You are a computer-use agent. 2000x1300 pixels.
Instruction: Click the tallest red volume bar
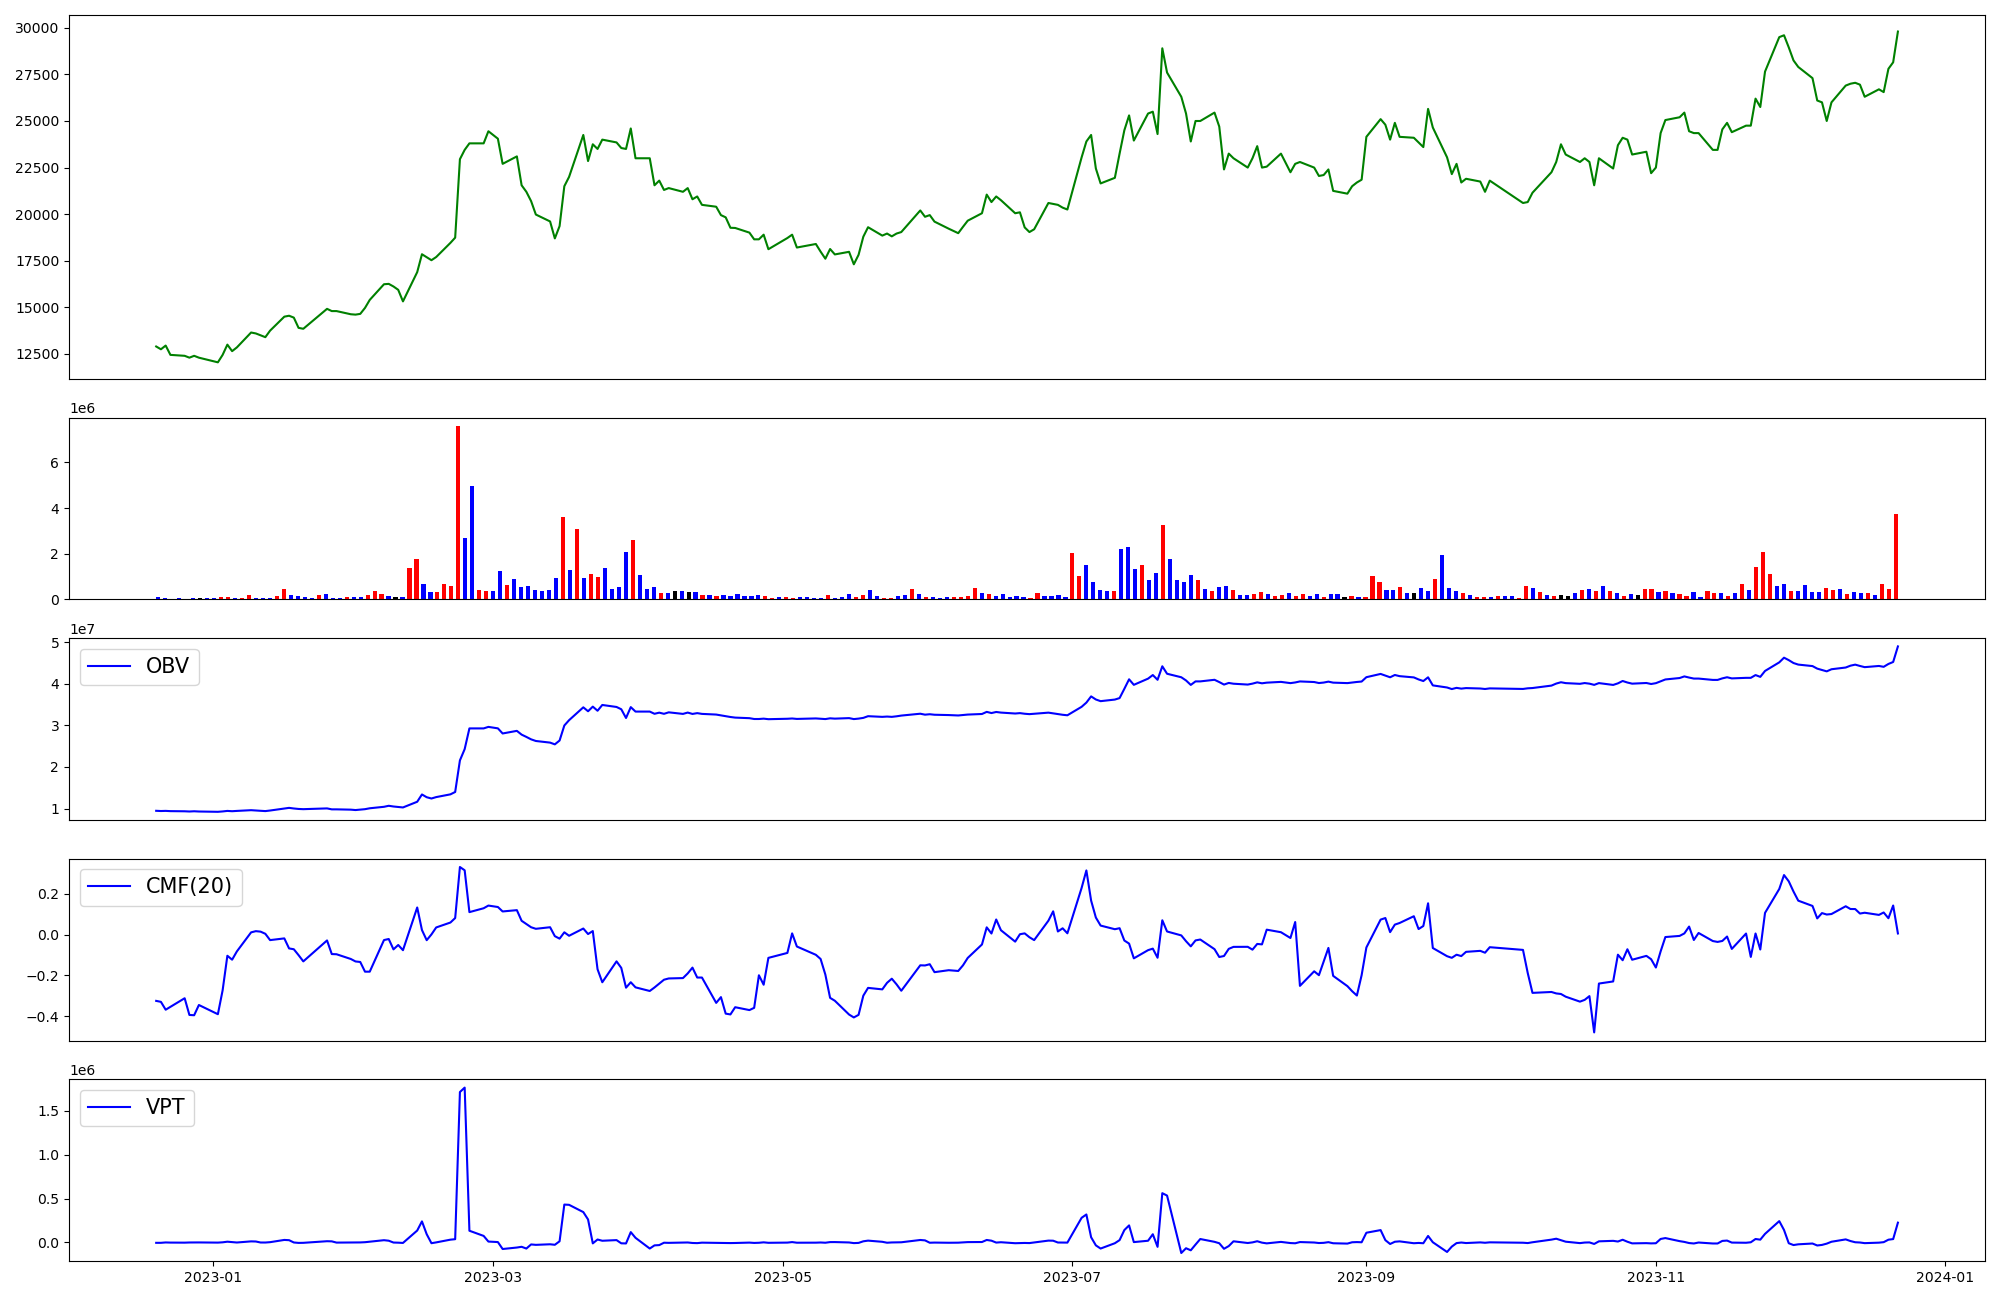(458, 512)
